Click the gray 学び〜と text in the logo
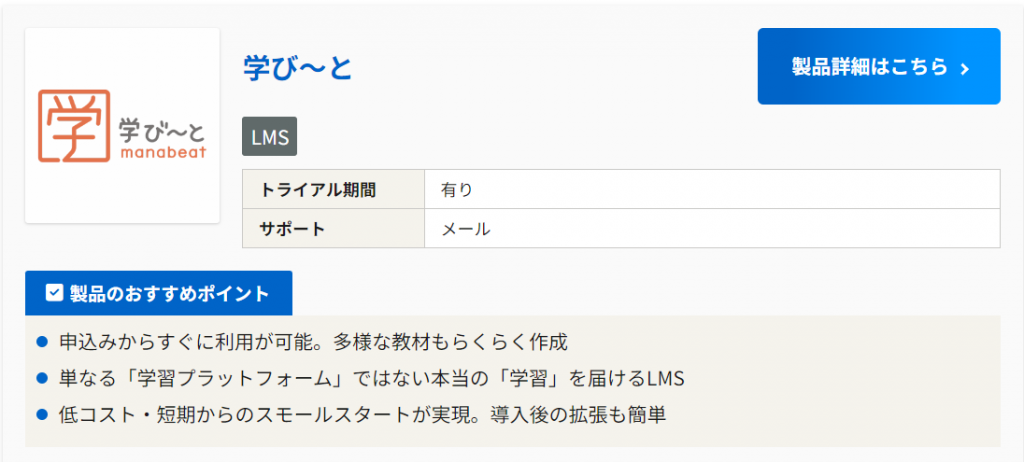This screenshot has width=1024, height=462. (x=162, y=128)
